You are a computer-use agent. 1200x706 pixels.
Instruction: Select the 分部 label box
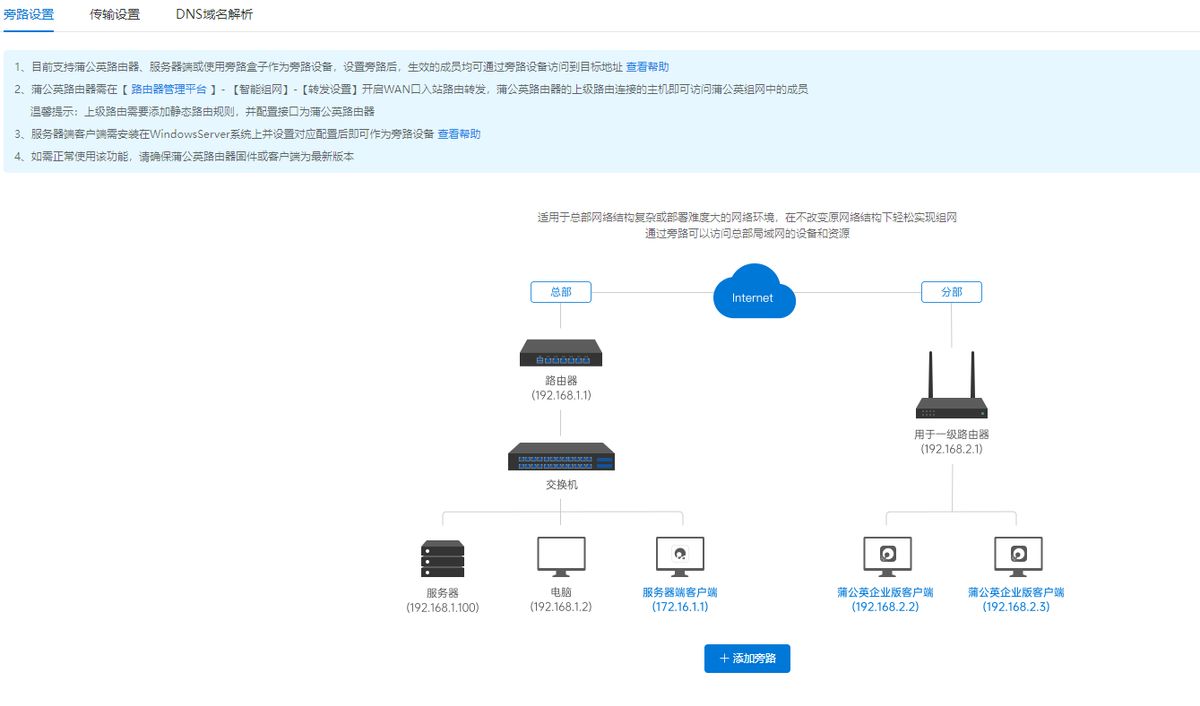coord(951,292)
